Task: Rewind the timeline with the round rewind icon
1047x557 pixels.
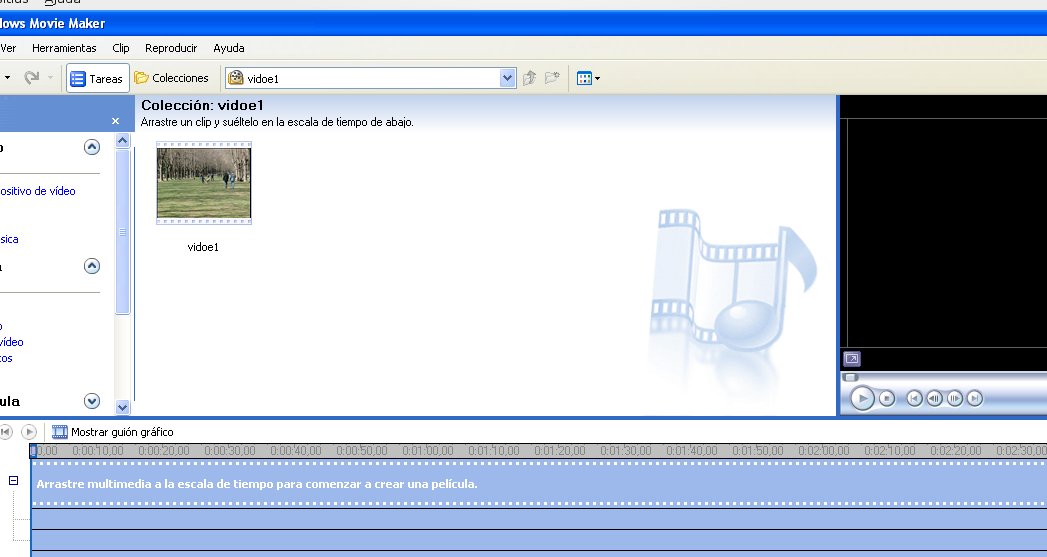Action: (x=5, y=432)
